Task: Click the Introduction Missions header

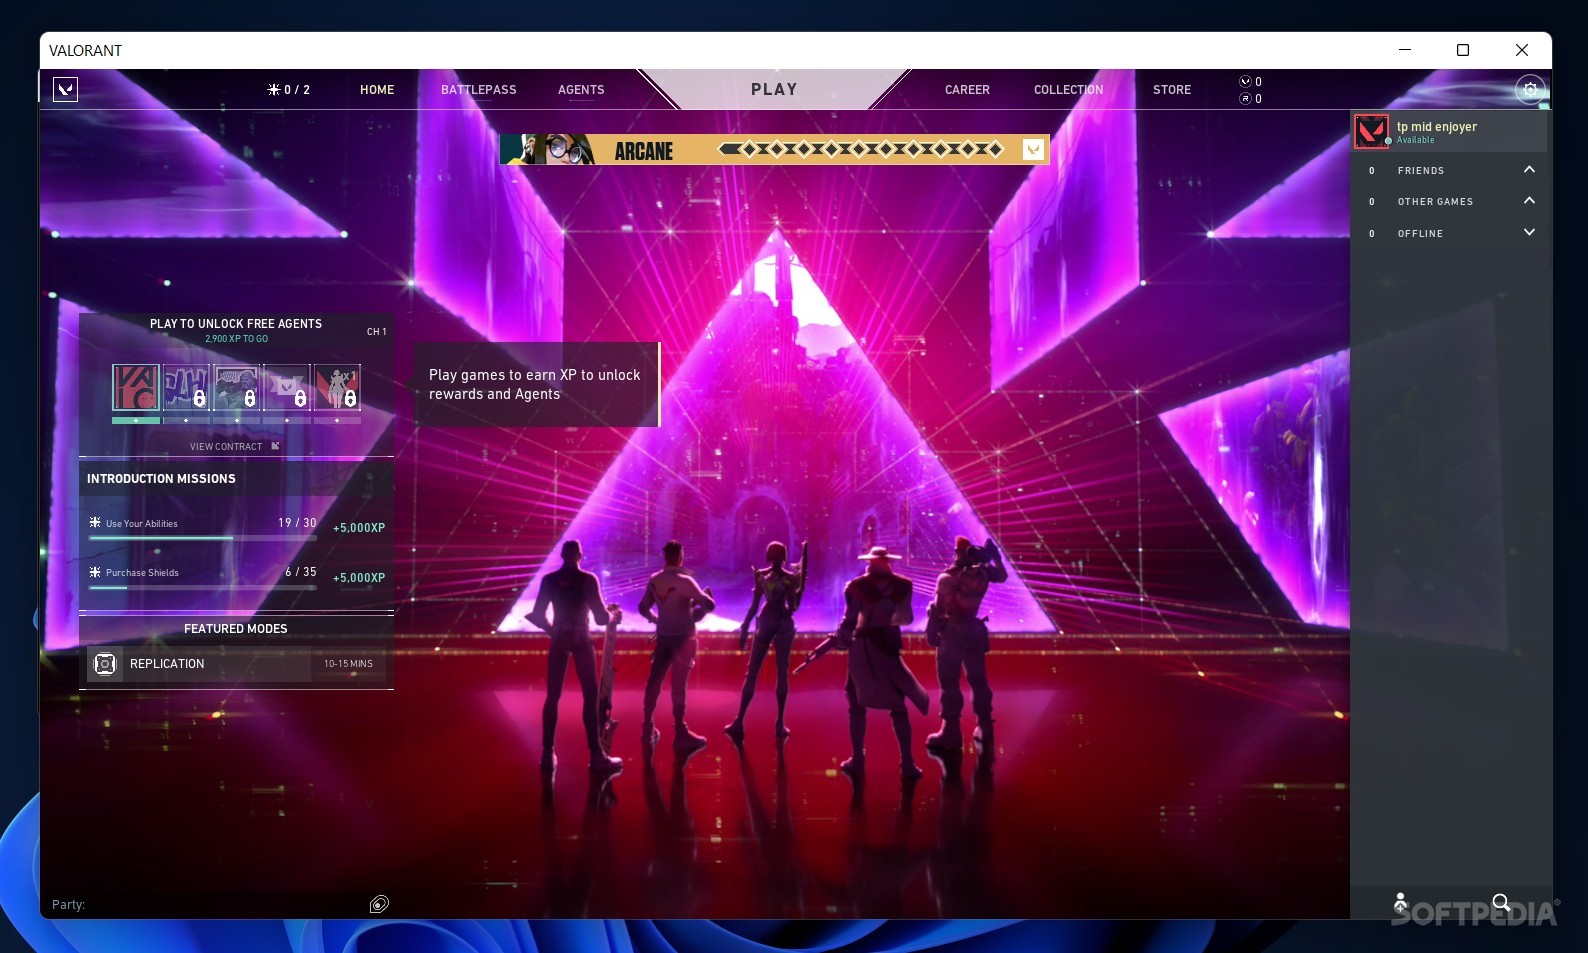Action: click(x=161, y=479)
